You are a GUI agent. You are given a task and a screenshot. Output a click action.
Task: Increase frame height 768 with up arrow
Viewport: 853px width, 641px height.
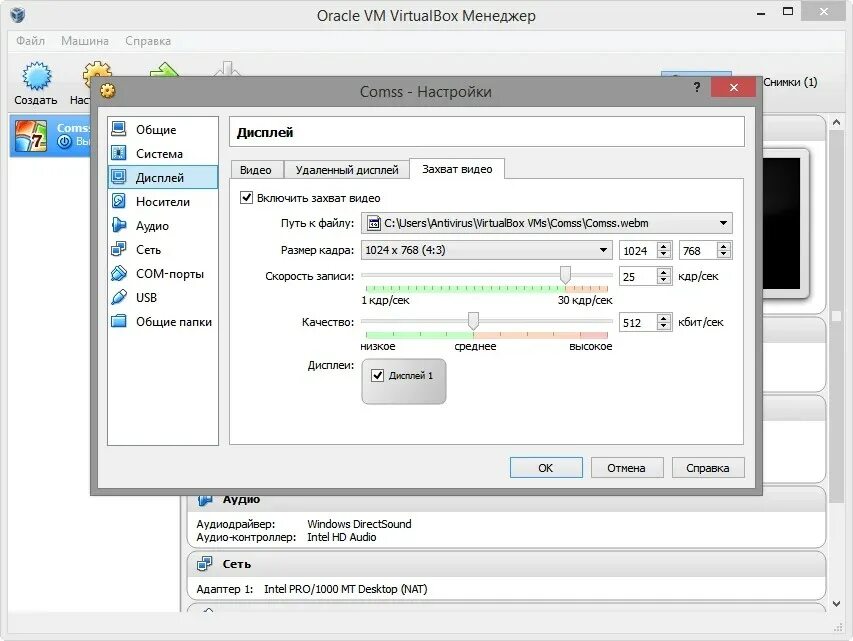723,246
